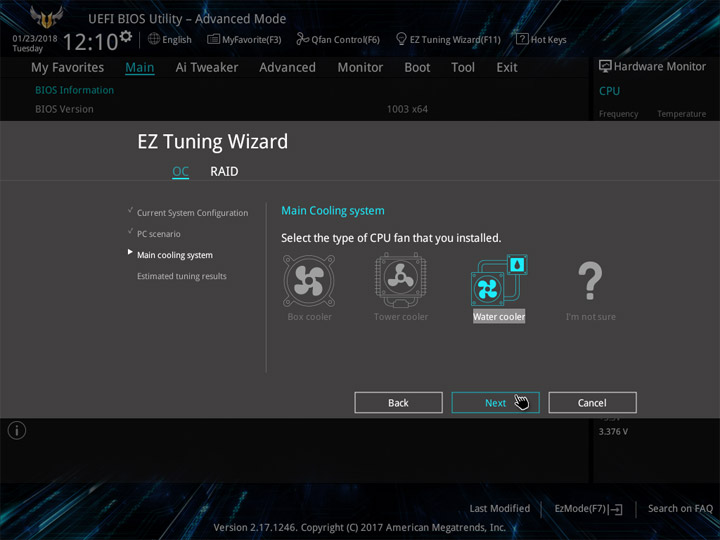Open time settings gear icon
Image resolution: width=720 pixels, height=540 pixels.
click(125, 36)
